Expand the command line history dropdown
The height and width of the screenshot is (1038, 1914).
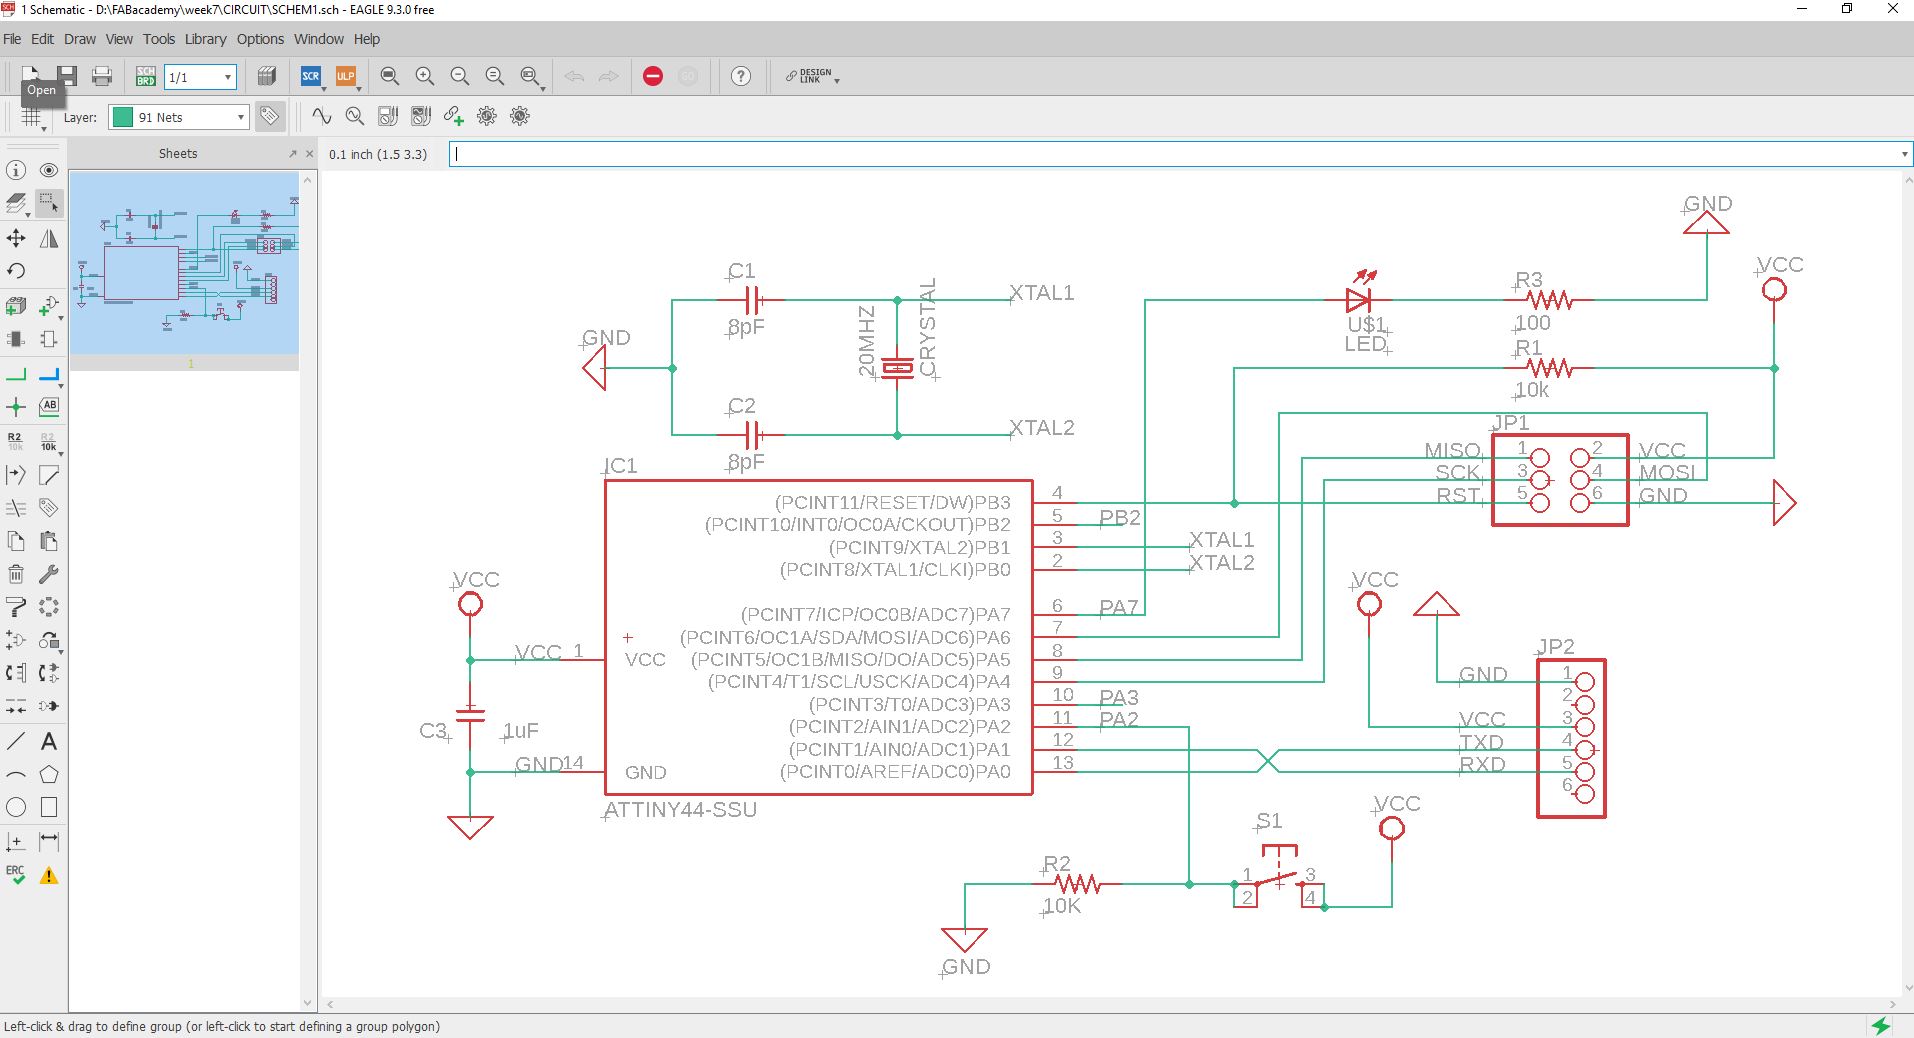(1904, 154)
